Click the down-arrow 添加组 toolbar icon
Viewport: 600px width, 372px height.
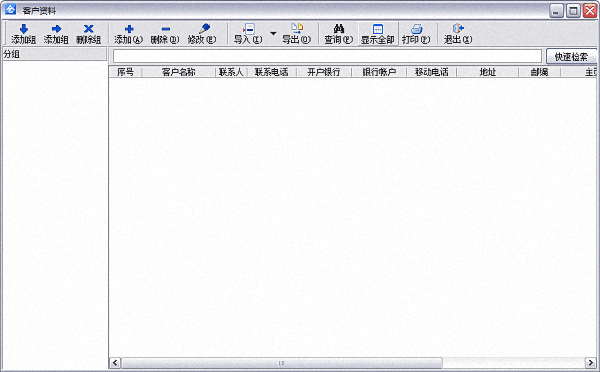(x=24, y=29)
